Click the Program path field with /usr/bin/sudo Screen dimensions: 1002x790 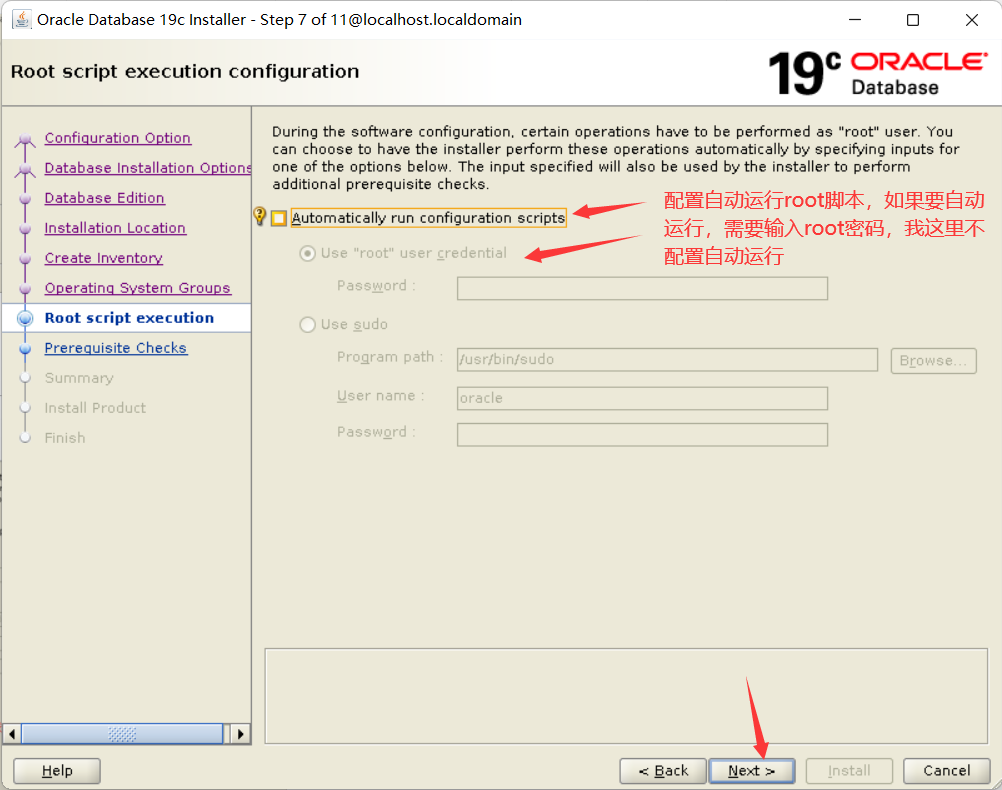(x=667, y=359)
